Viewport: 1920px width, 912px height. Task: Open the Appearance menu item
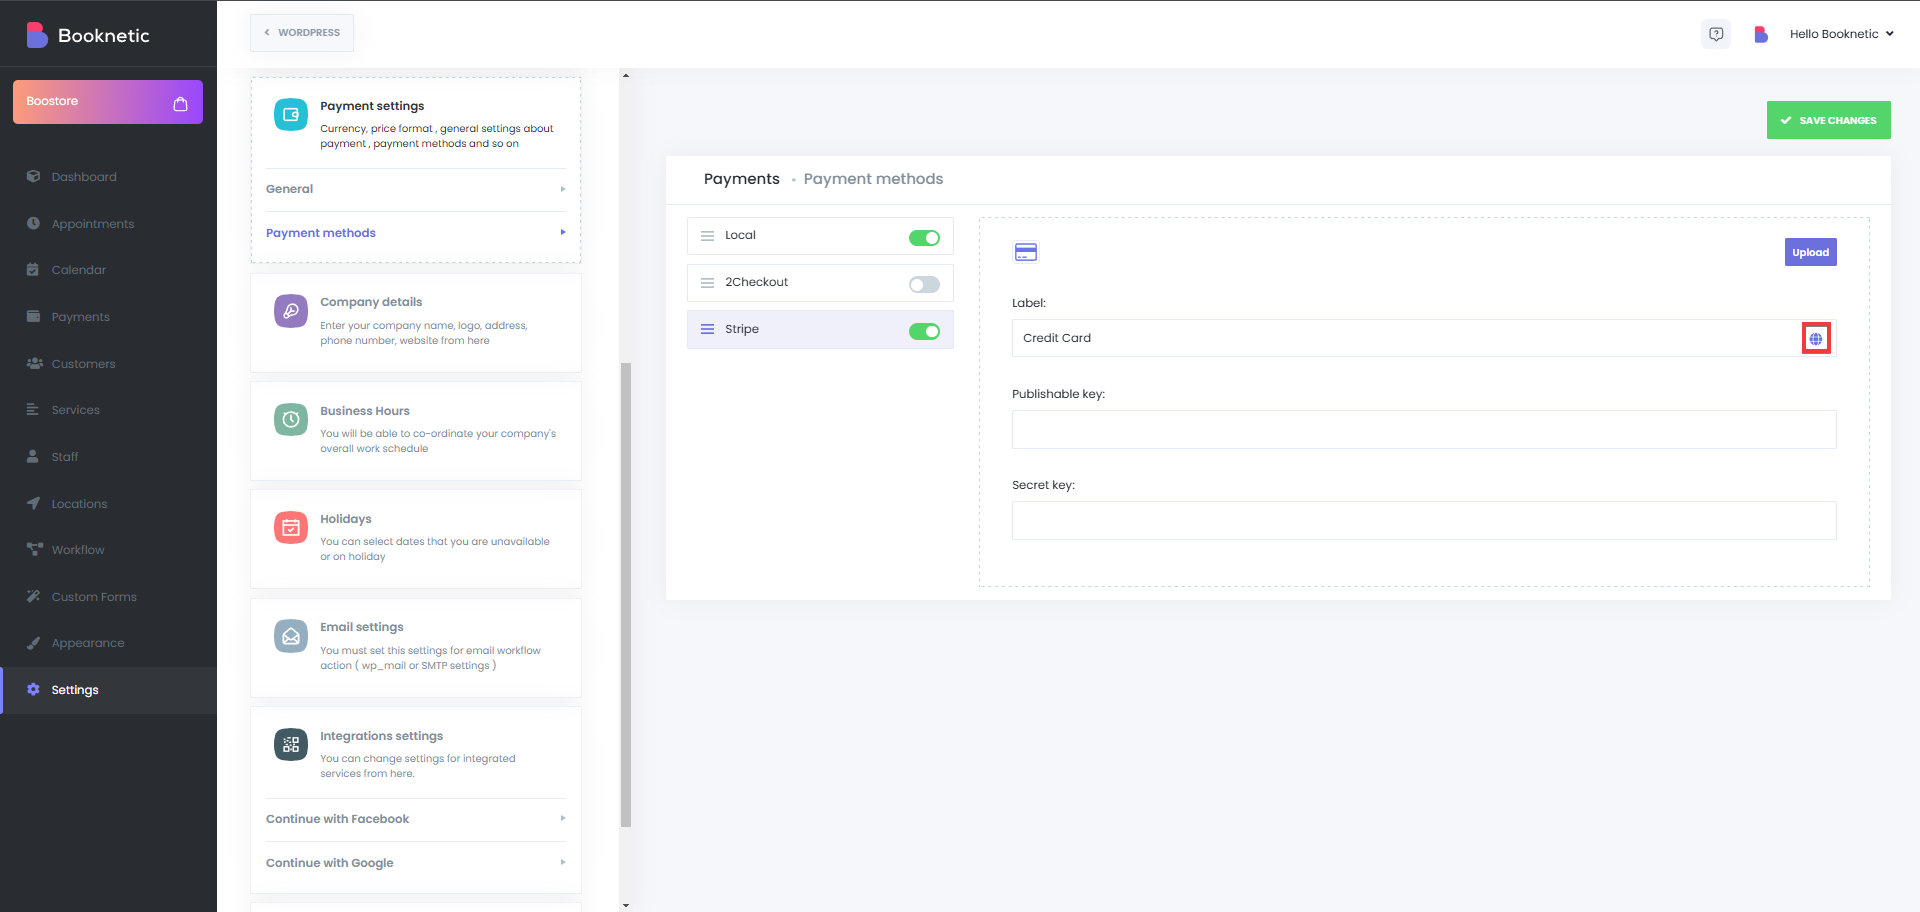pyautogui.click(x=108, y=643)
